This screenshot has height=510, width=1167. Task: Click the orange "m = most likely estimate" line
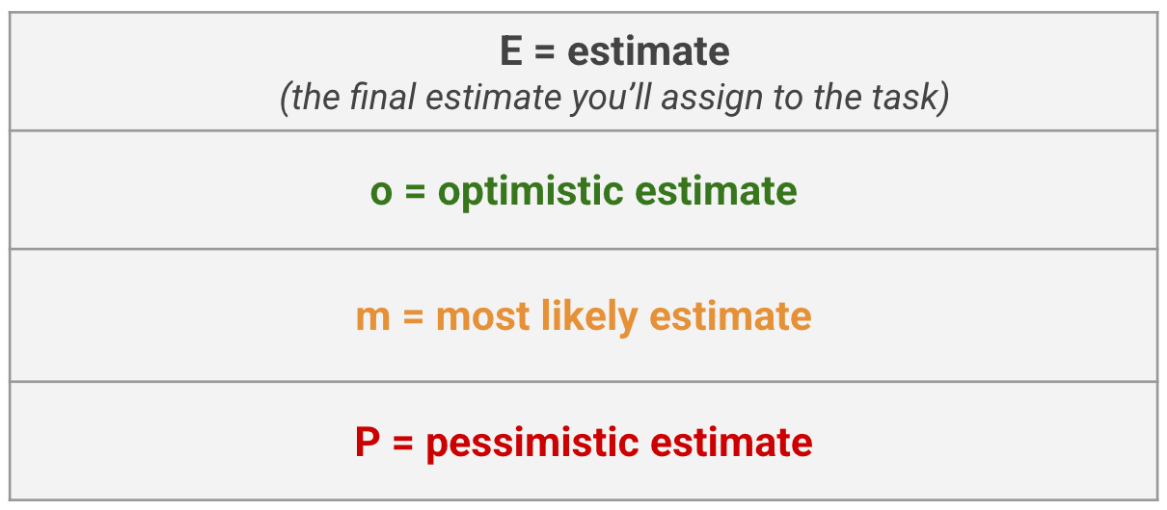pyautogui.click(x=583, y=316)
